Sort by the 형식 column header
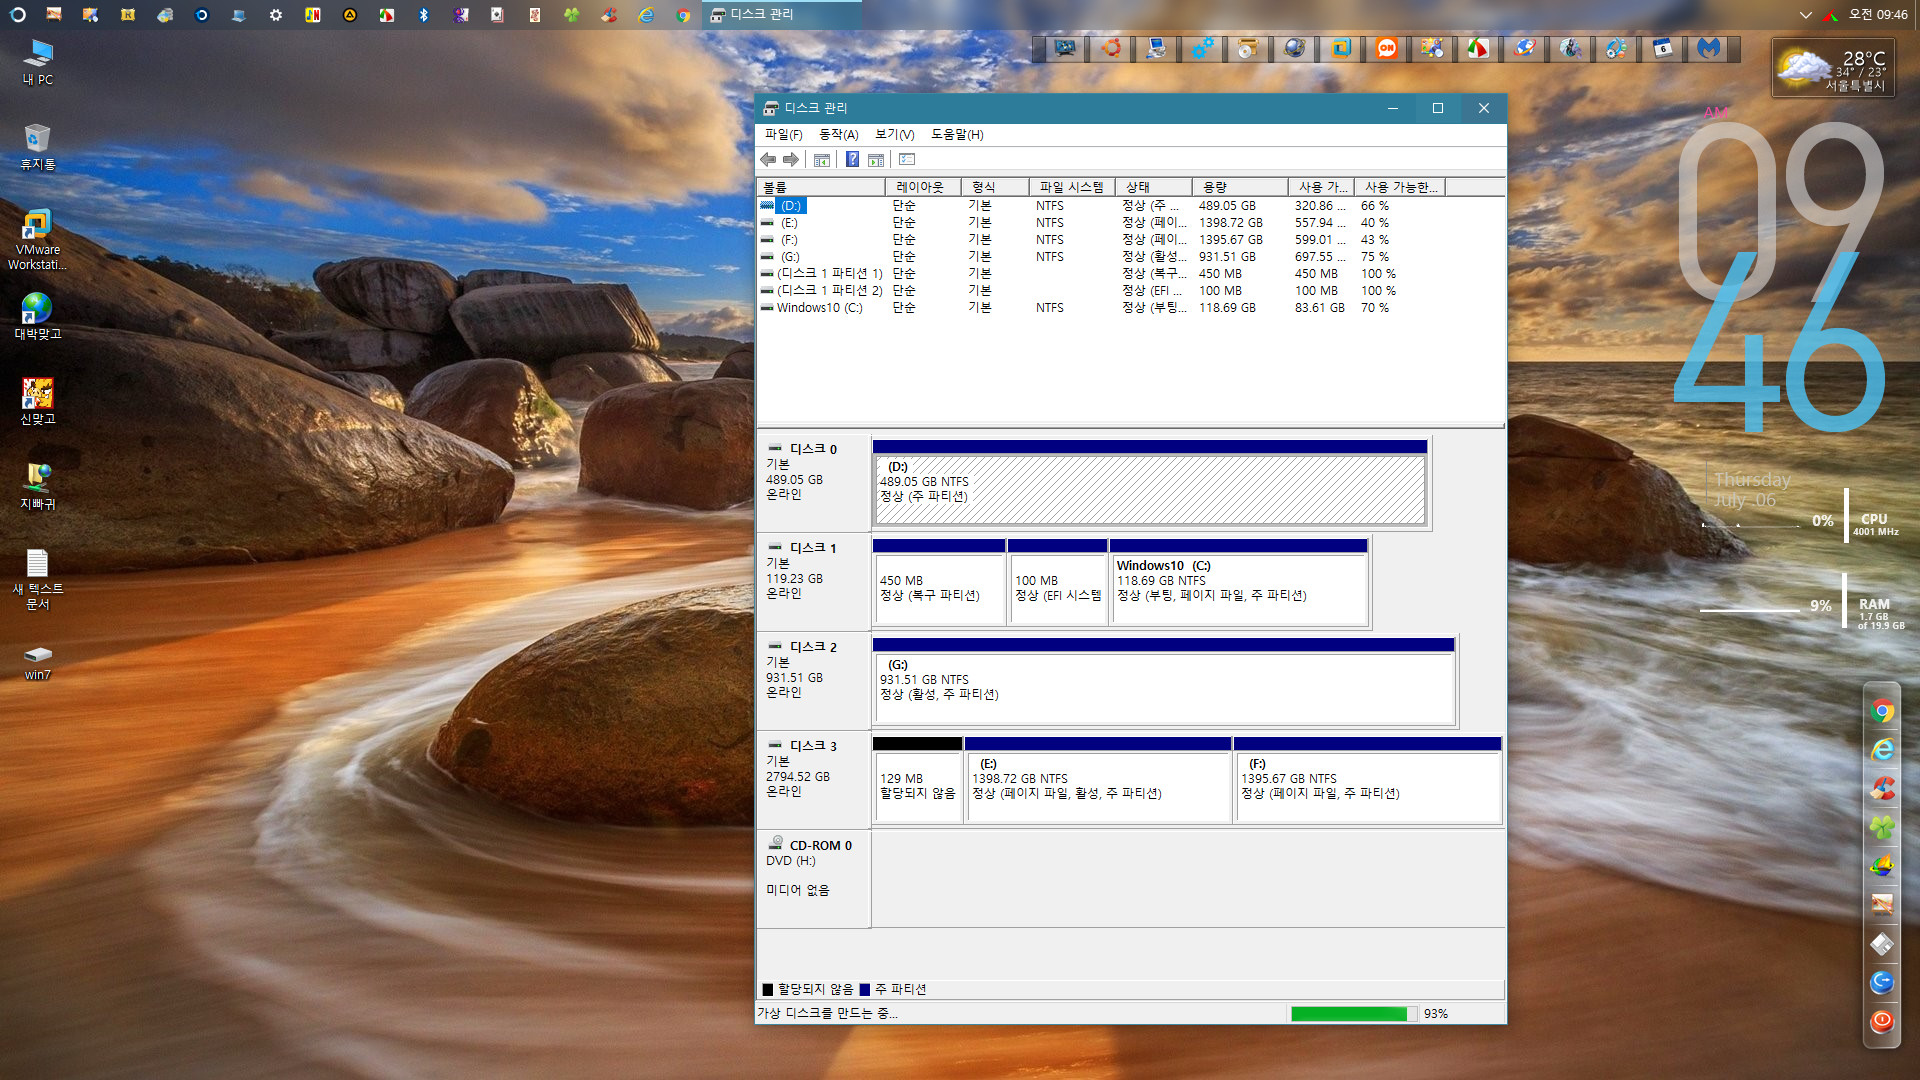 [x=995, y=187]
